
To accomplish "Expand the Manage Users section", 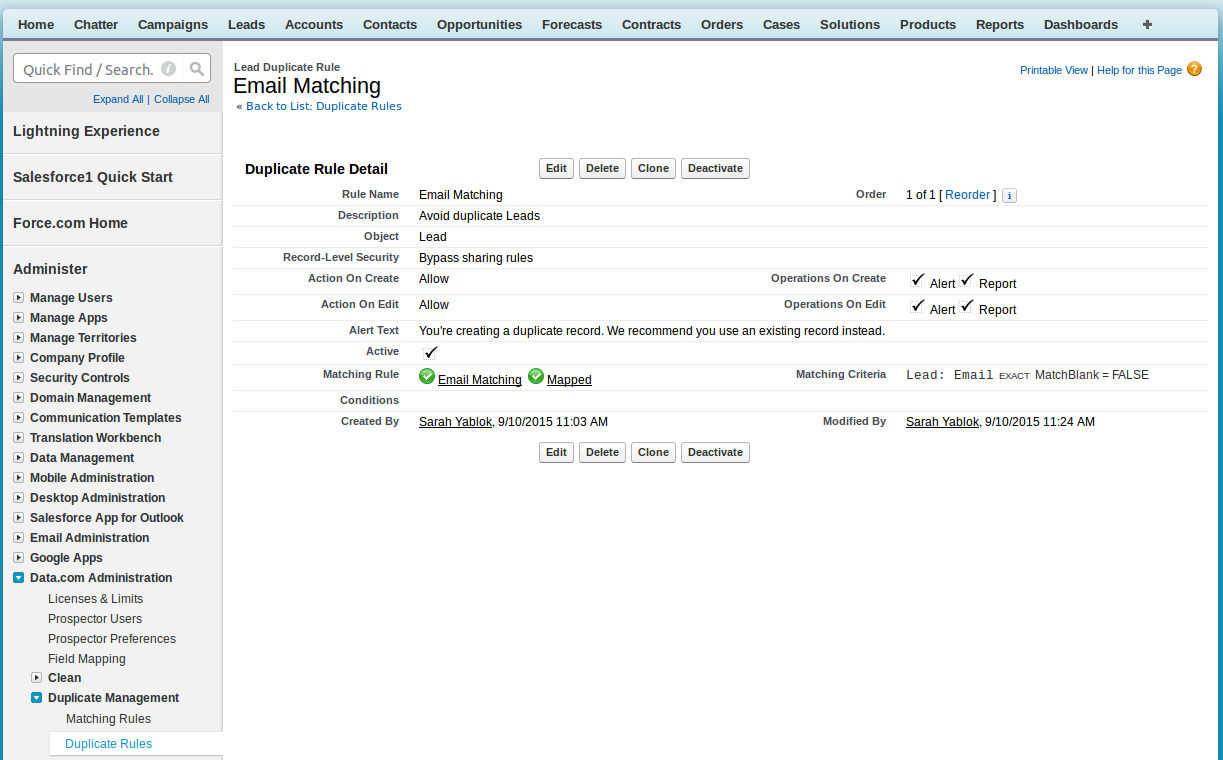I will pyautogui.click(x=19, y=298).
